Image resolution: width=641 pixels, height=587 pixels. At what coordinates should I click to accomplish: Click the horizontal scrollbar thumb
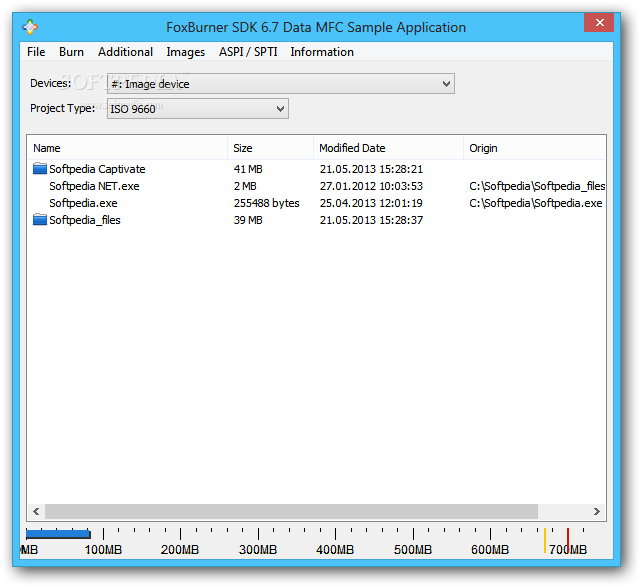coord(291,511)
